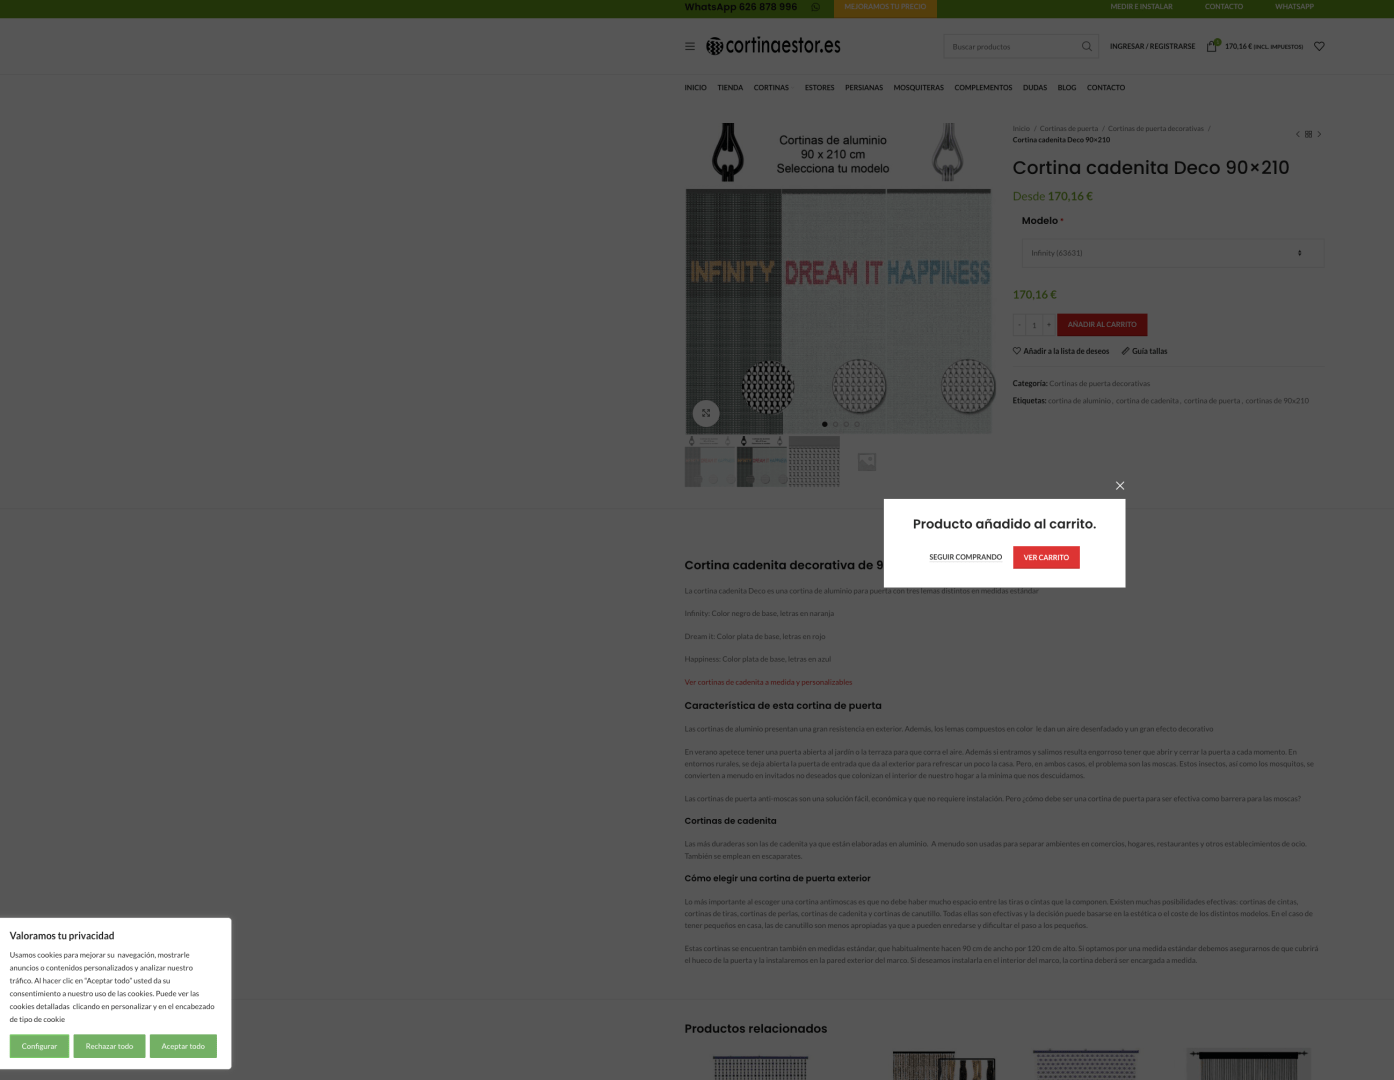The width and height of the screenshot is (1394, 1080).
Task: Open the Modelo dropdown showing Infinity (63631)
Action: click(x=1172, y=253)
